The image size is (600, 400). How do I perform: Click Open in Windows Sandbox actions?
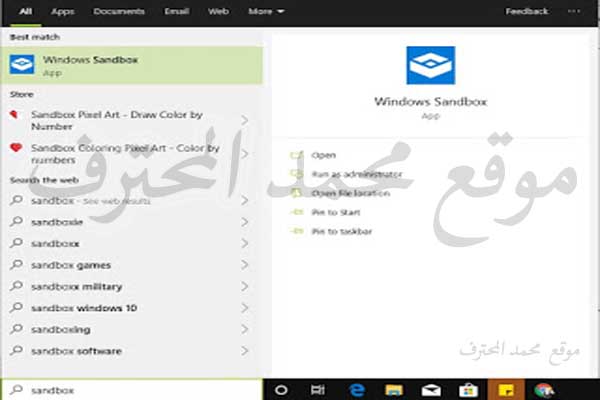324,155
